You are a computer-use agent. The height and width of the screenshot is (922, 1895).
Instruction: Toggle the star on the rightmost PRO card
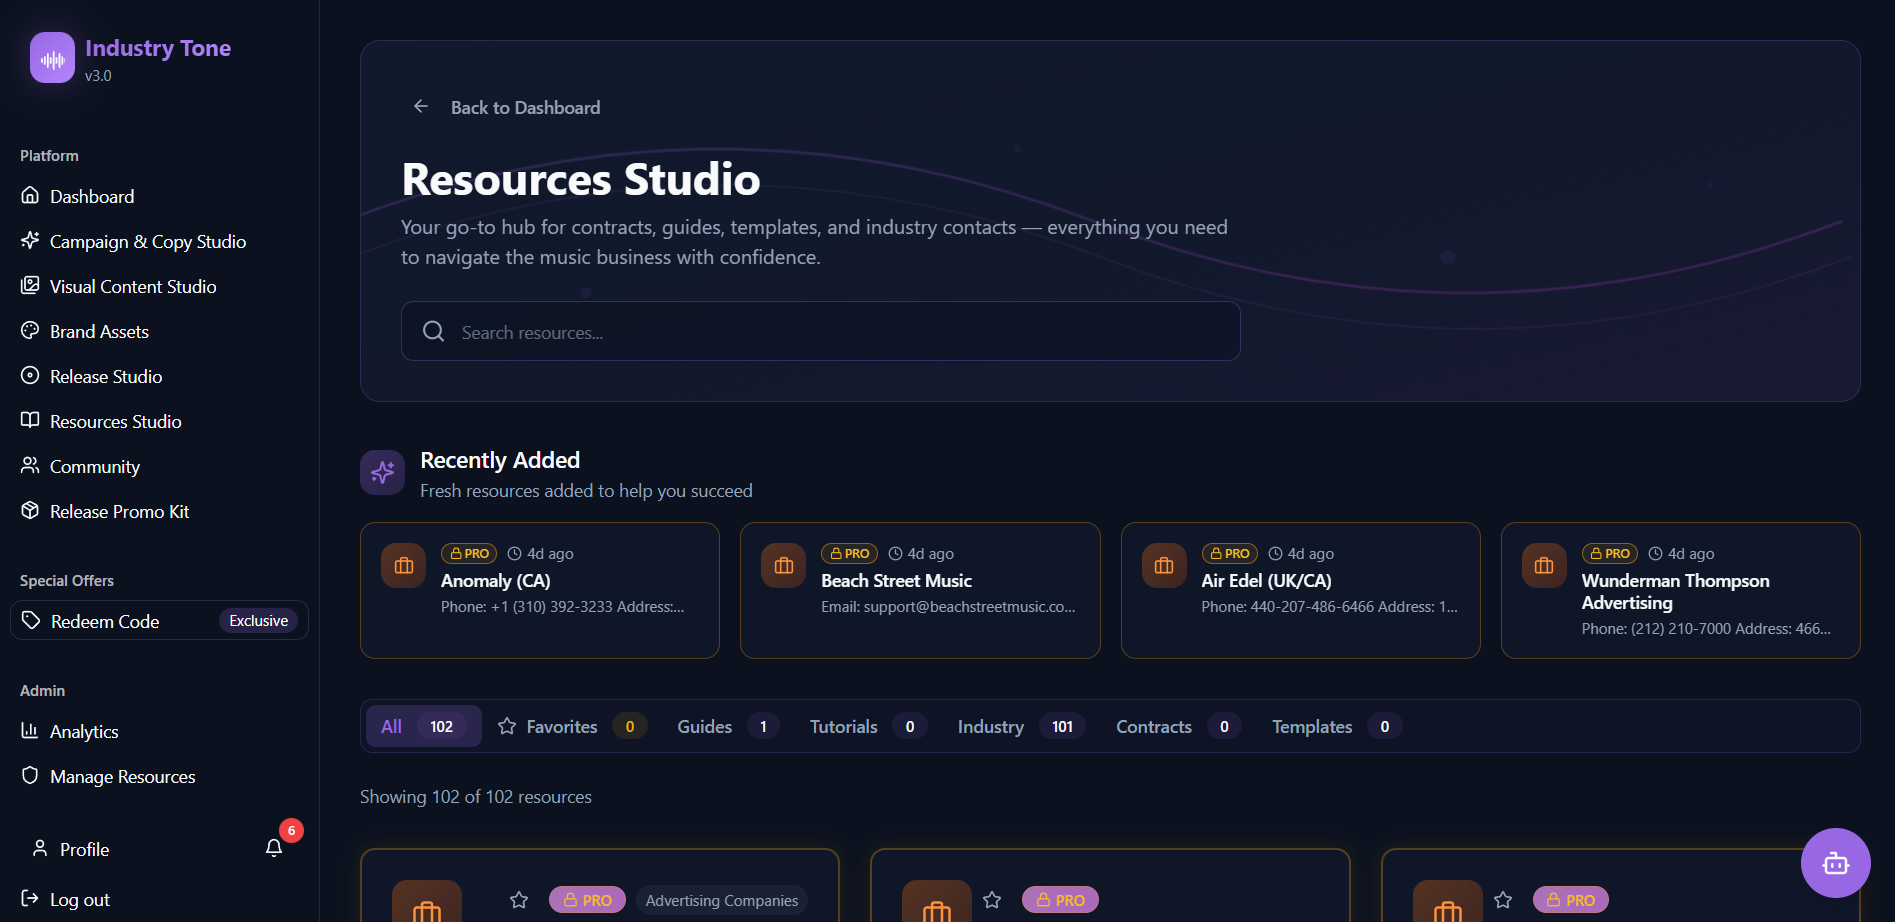pos(1502,899)
